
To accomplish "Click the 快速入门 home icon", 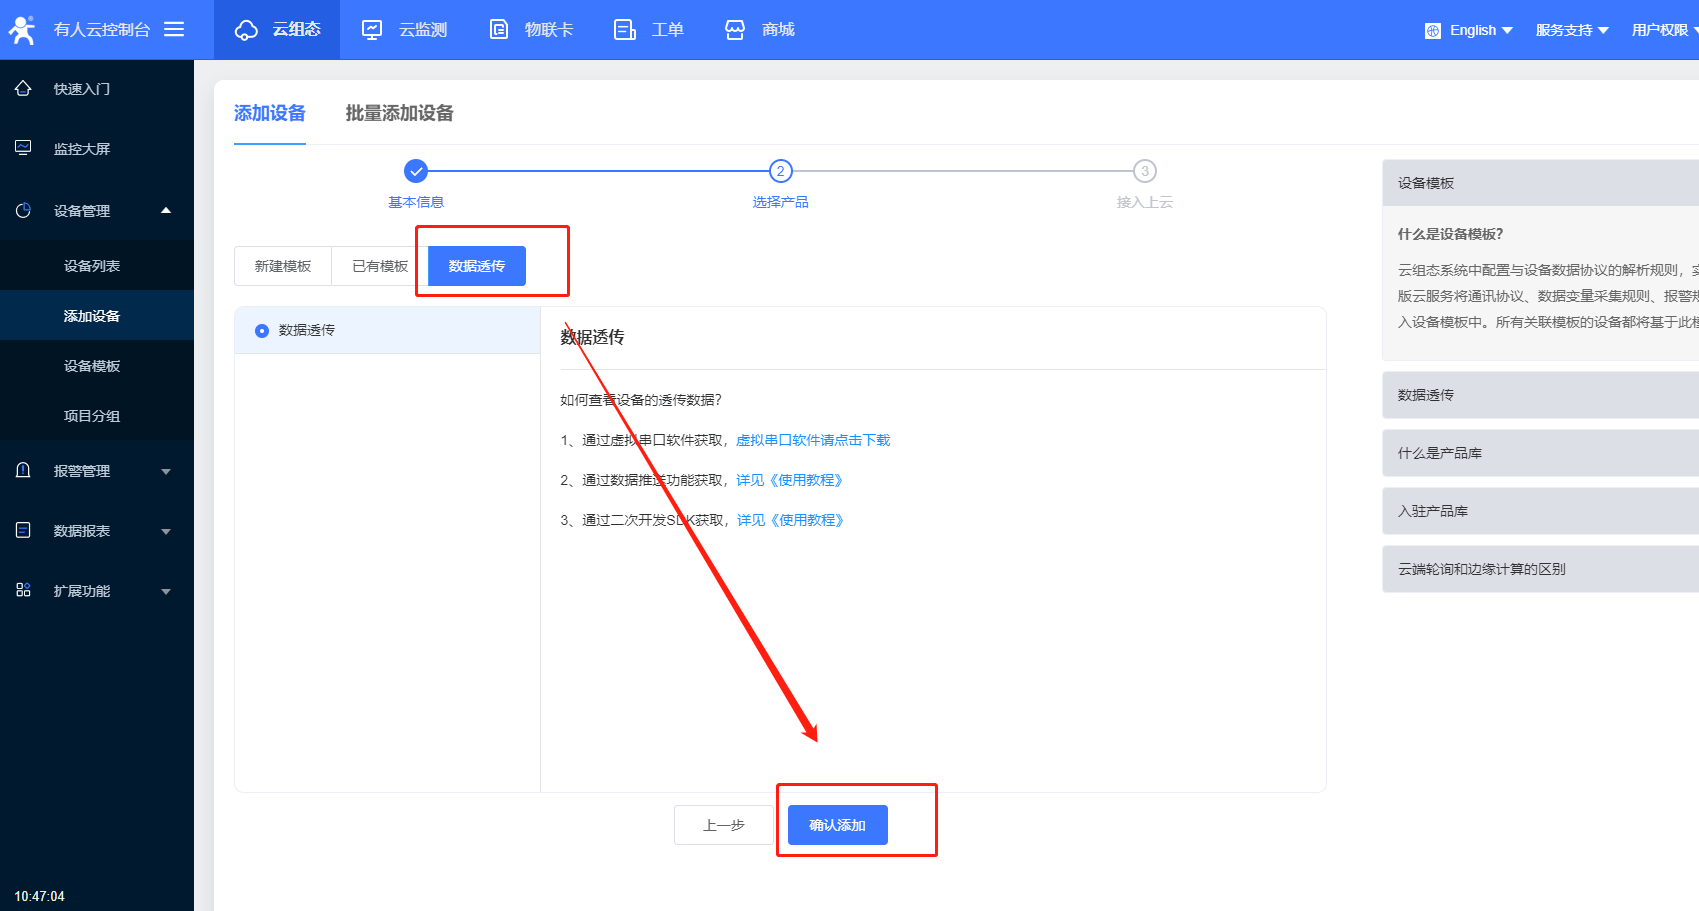I will [23, 89].
